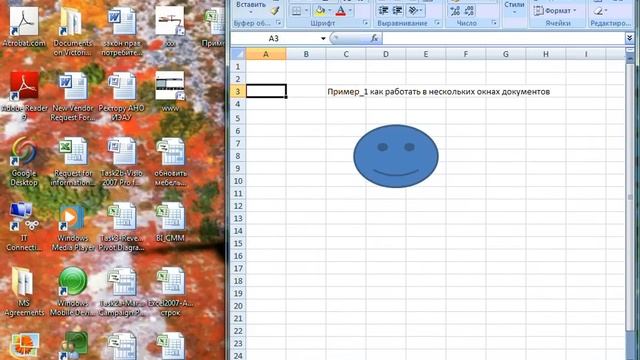Open the Формат cells dropdown
This screenshot has height=360, width=640.
point(556,11)
